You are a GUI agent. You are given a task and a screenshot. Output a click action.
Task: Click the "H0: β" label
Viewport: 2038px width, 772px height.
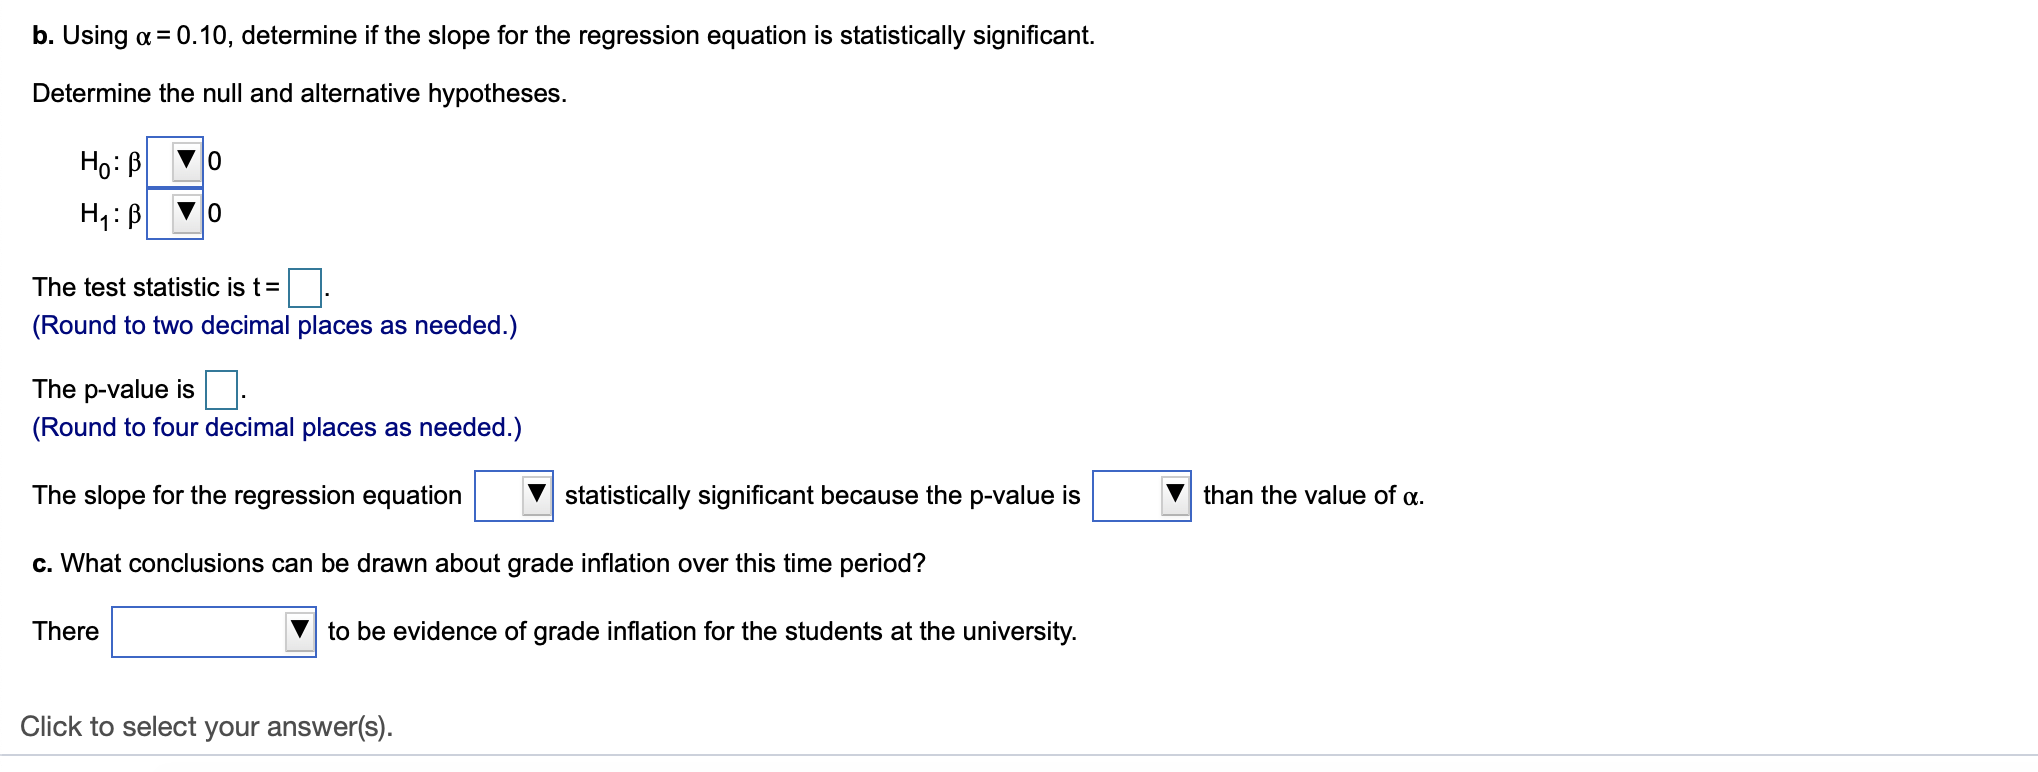click(x=111, y=161)
